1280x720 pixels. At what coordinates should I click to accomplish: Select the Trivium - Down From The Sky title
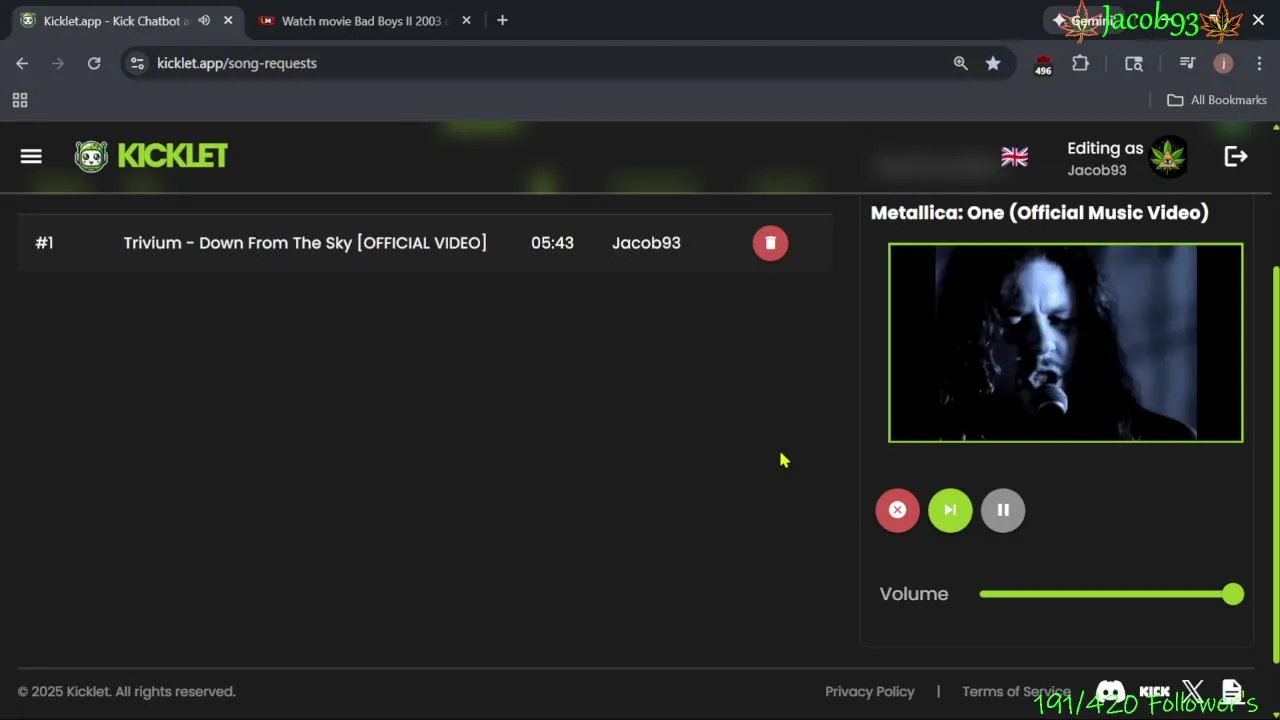305,243
